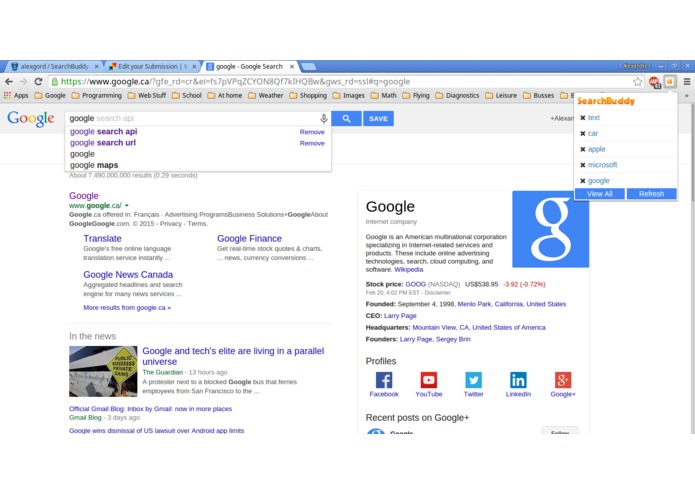Go back with the browser back arrow
695x494 pixels.
click(x=9, y=82)
